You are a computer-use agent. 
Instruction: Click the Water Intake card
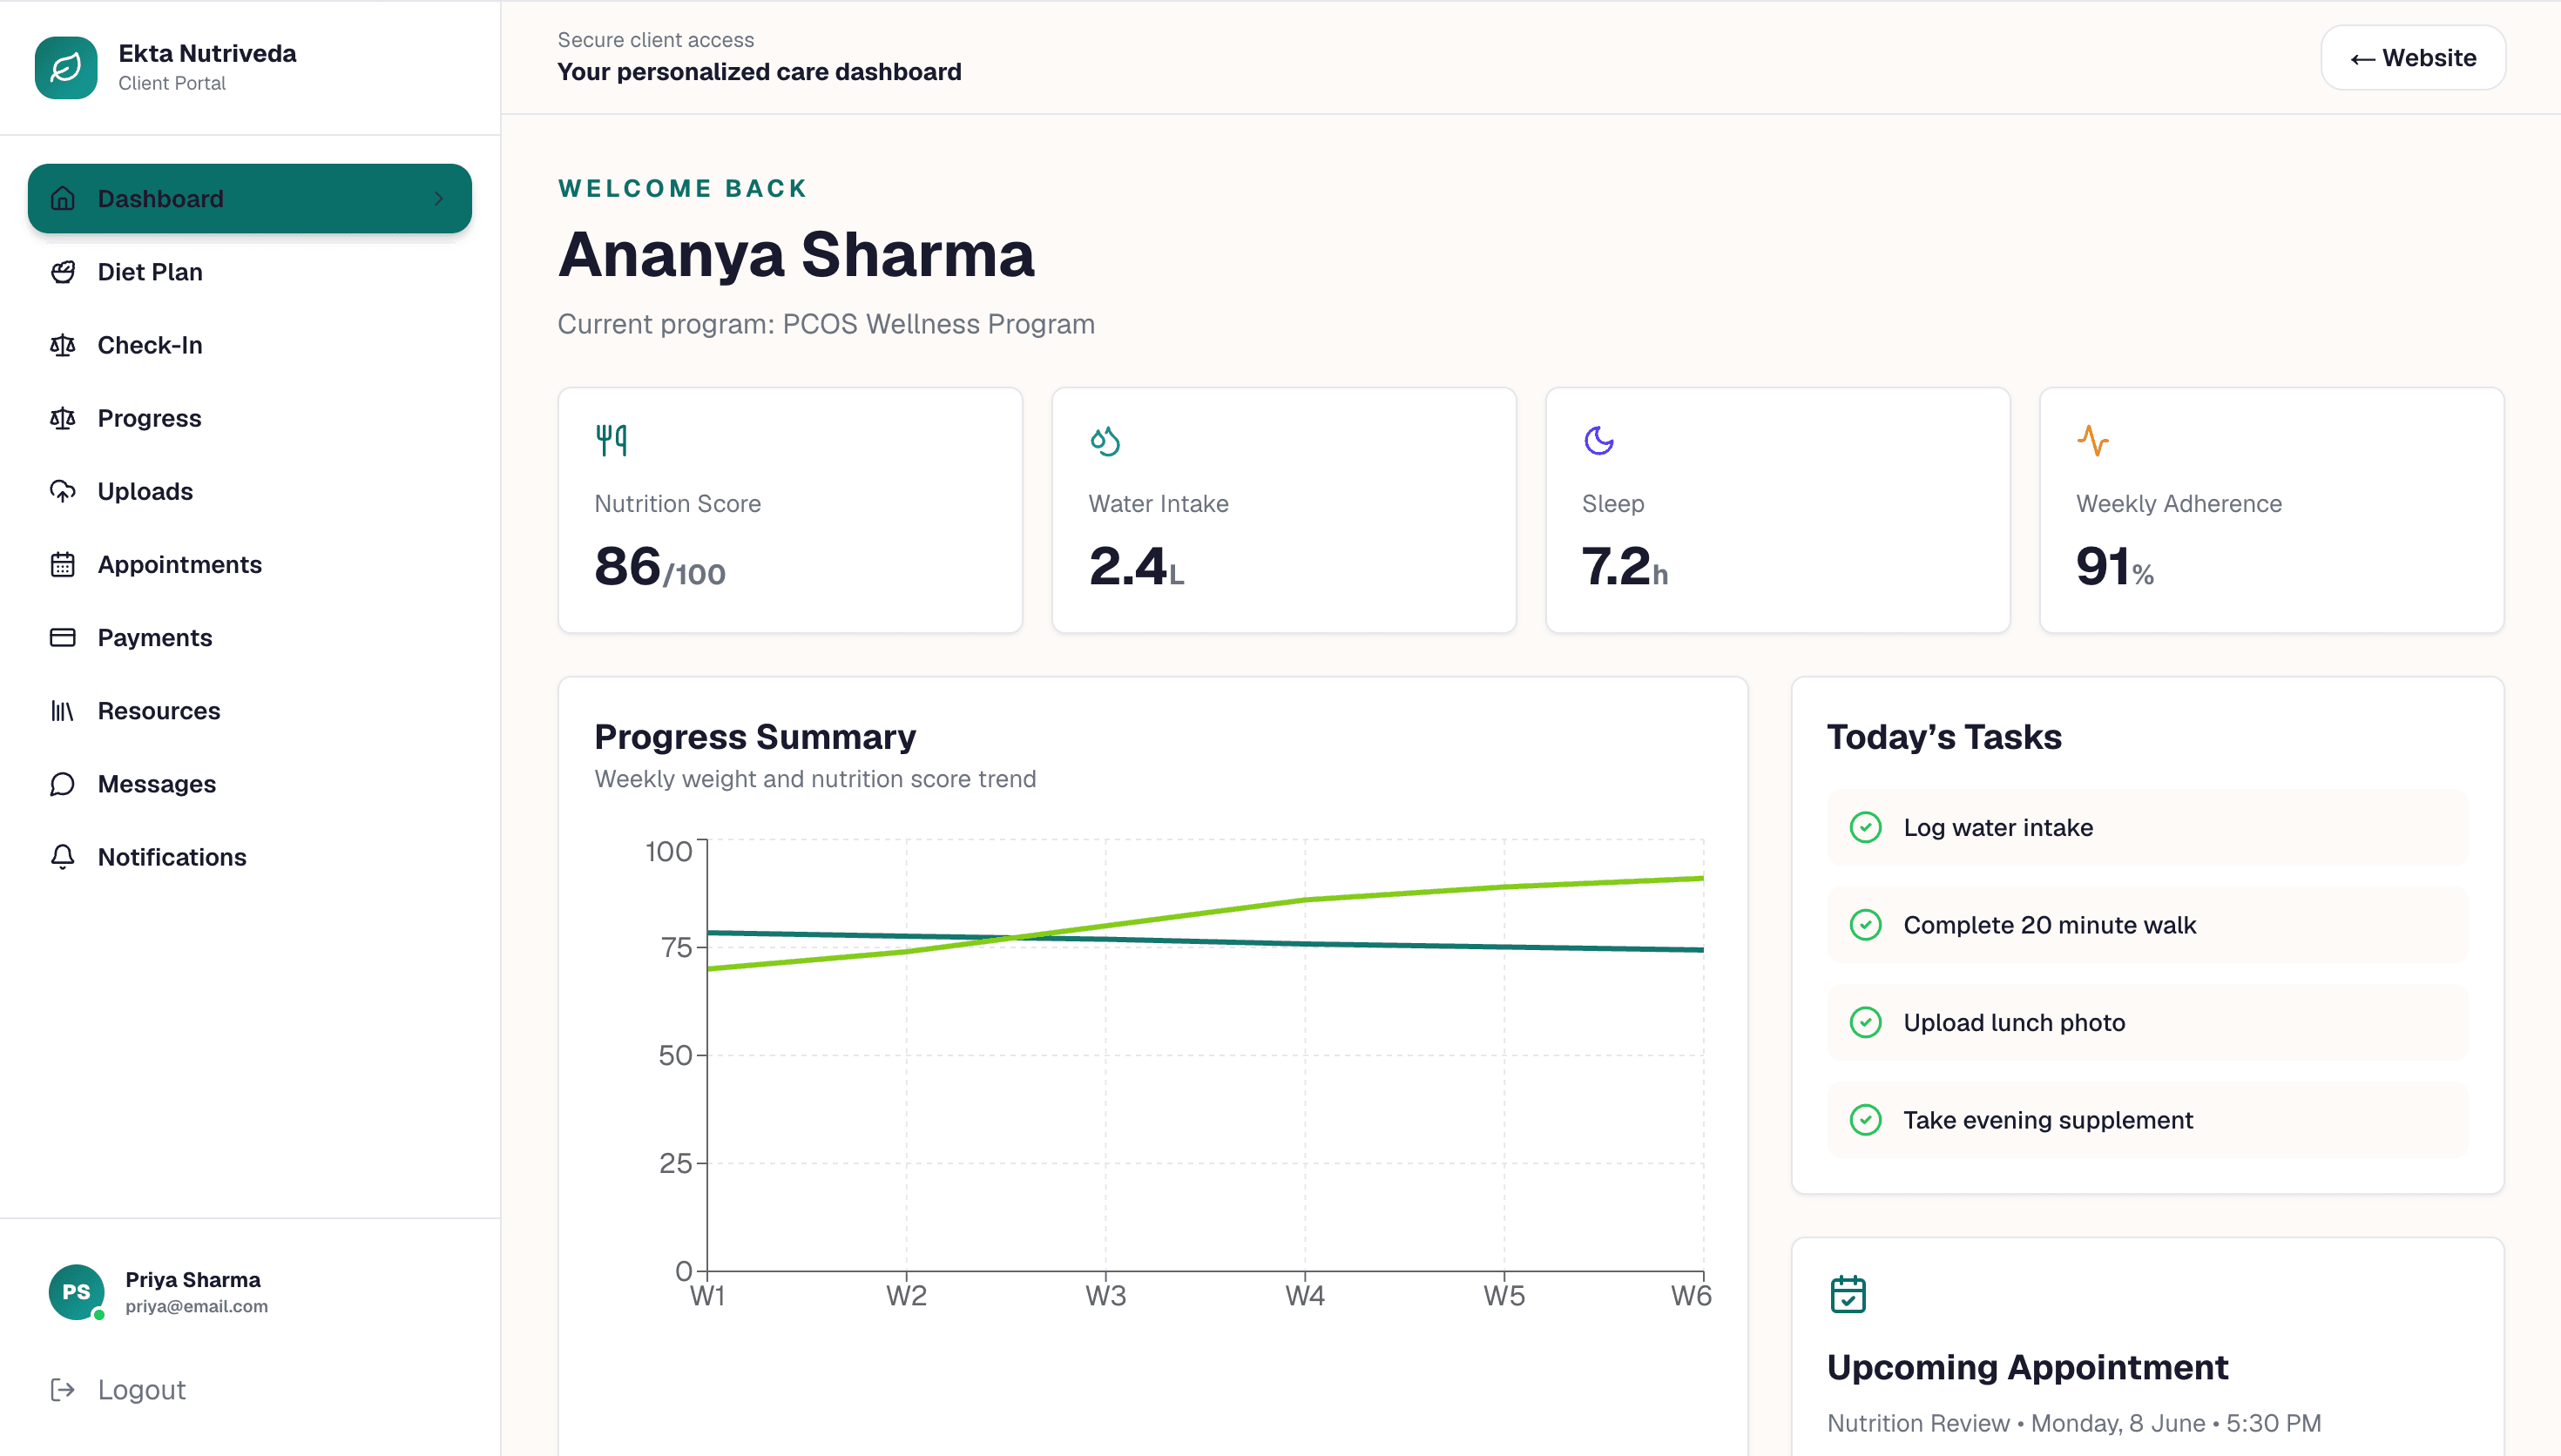coord(1284,510)
